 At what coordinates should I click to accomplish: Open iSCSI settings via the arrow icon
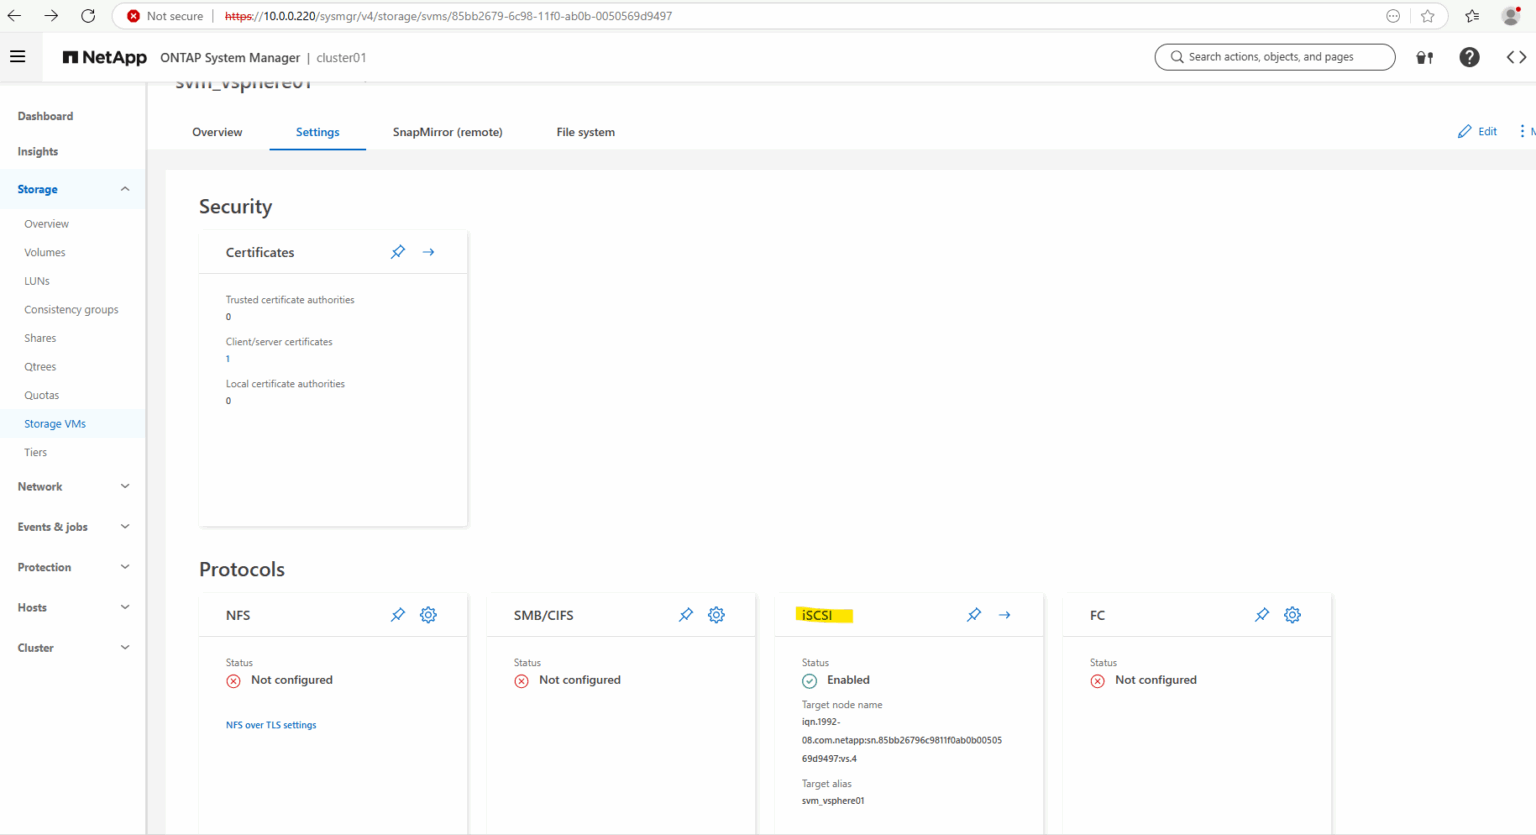pos(1004,614)
